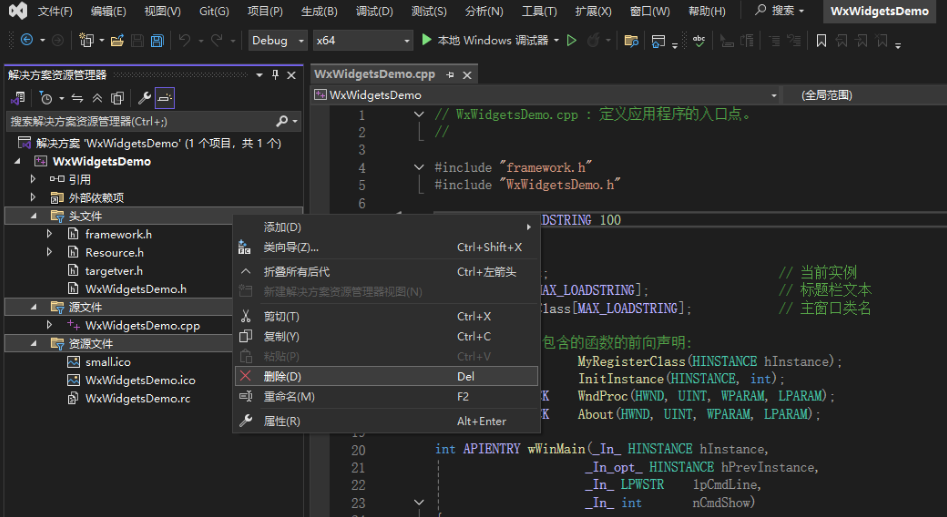Click the Visual Studio logo icon

[18, 11]
